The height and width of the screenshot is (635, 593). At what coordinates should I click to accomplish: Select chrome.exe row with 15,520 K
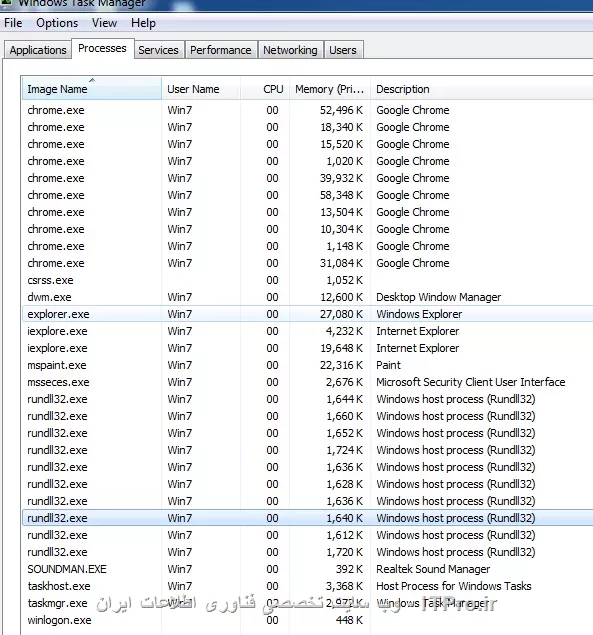[308, 144]
